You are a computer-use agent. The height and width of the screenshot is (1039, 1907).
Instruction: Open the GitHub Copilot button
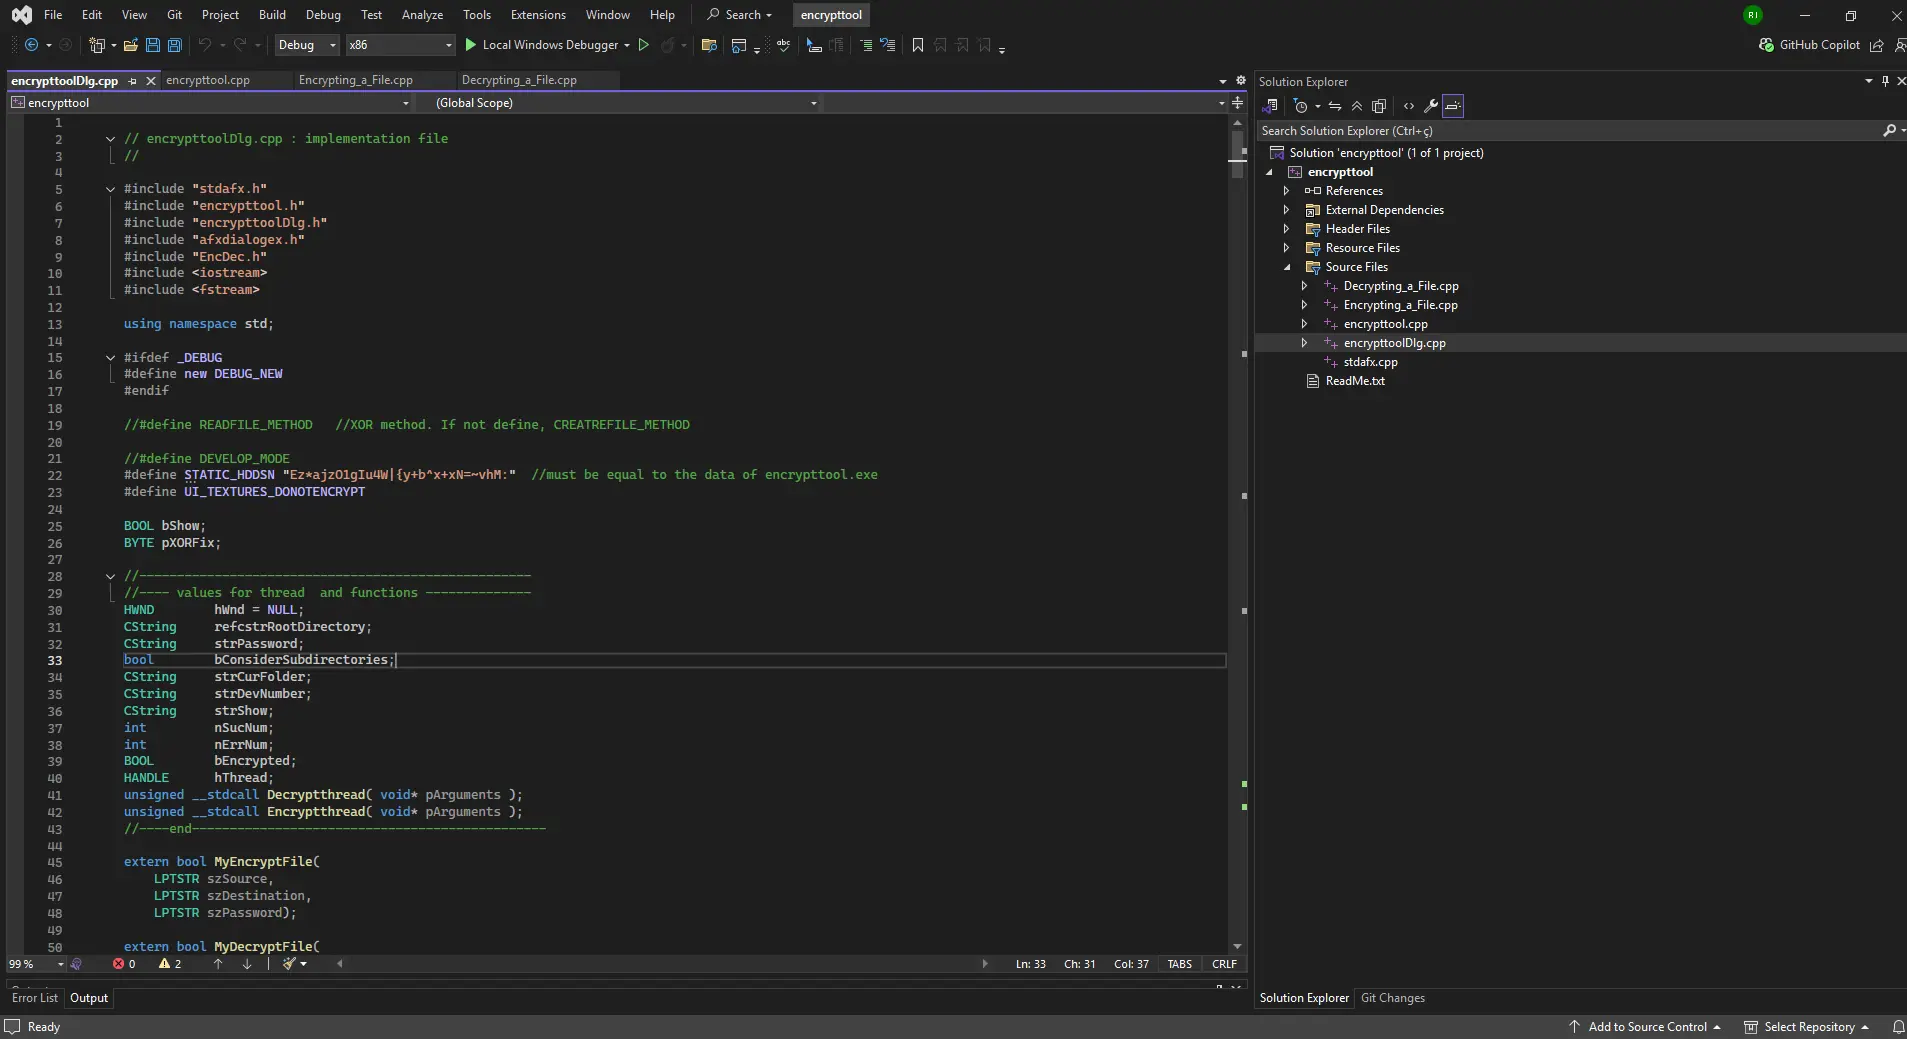tap(1810, 45)
